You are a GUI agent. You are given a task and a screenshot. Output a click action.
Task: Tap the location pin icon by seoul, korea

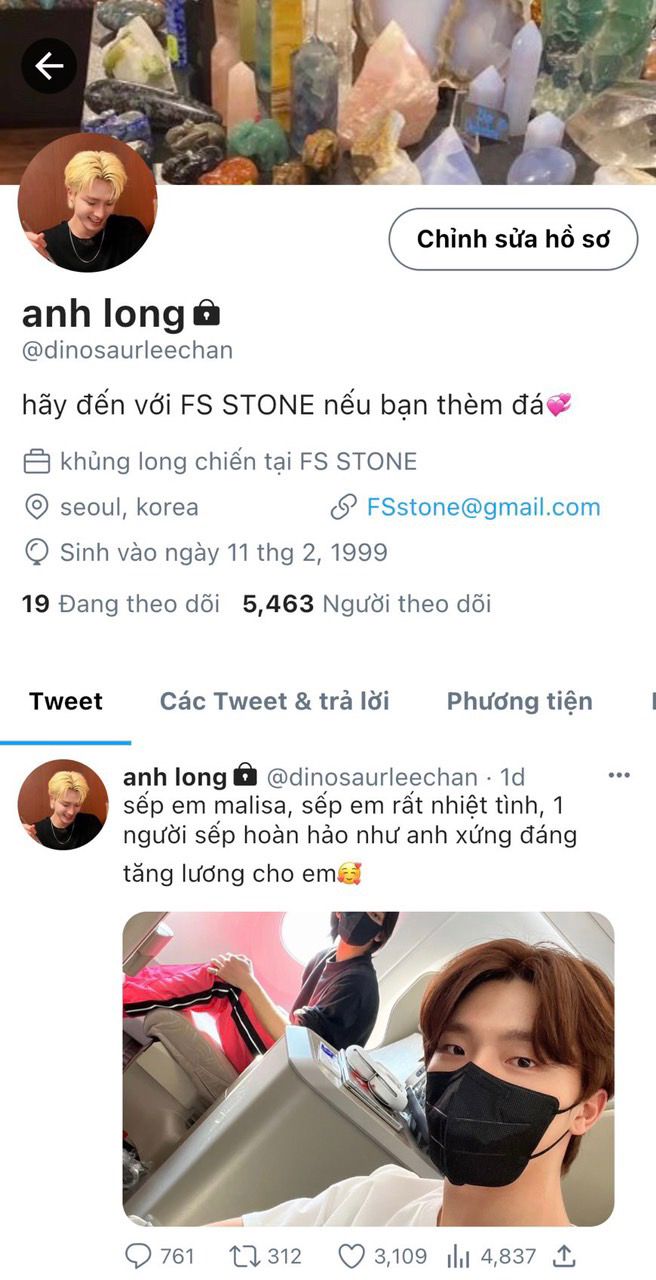tap(36, 507)
